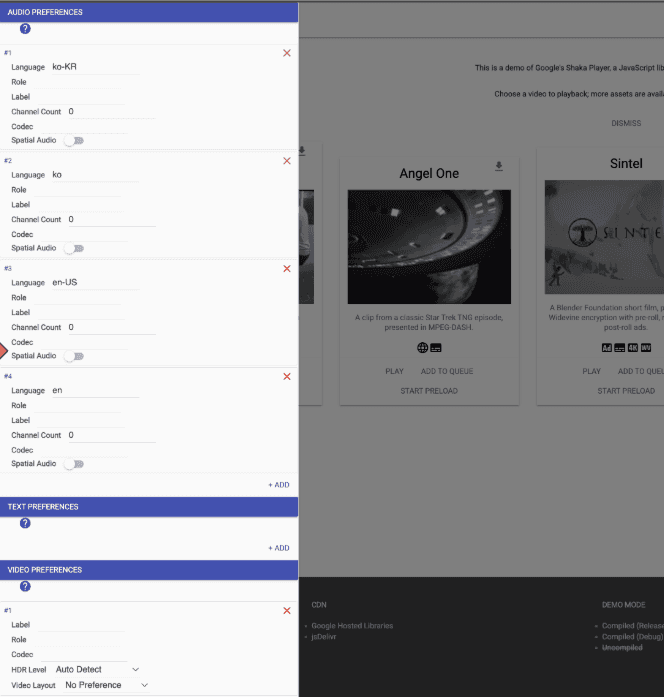664x697 pixels.
Task: Click the Language field containing ko-KR
Action: [x=94, y=67]
